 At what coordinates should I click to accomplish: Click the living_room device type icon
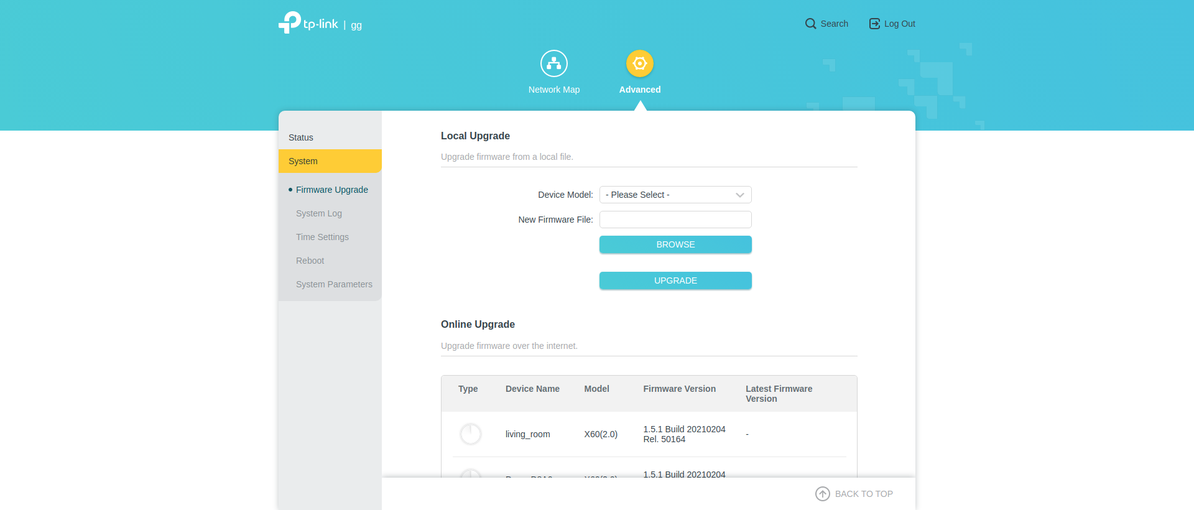tap(470, 434)
